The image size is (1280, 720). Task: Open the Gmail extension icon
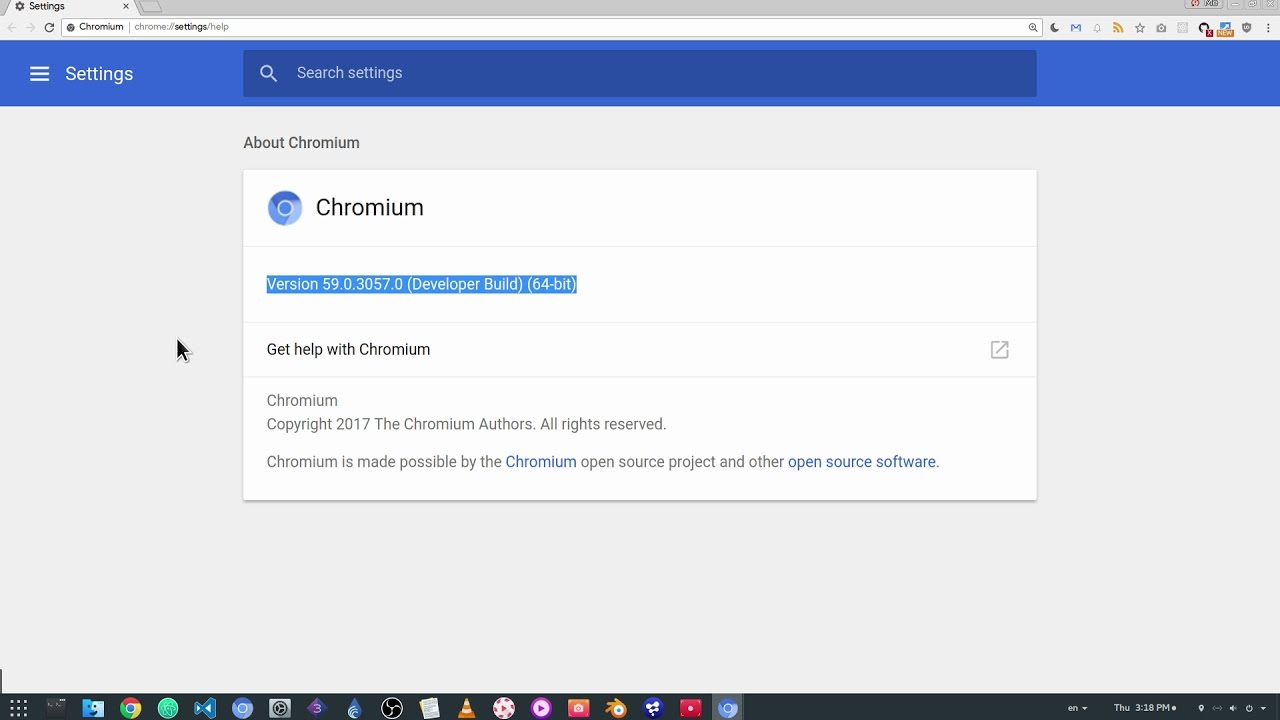pos(1076,28)
